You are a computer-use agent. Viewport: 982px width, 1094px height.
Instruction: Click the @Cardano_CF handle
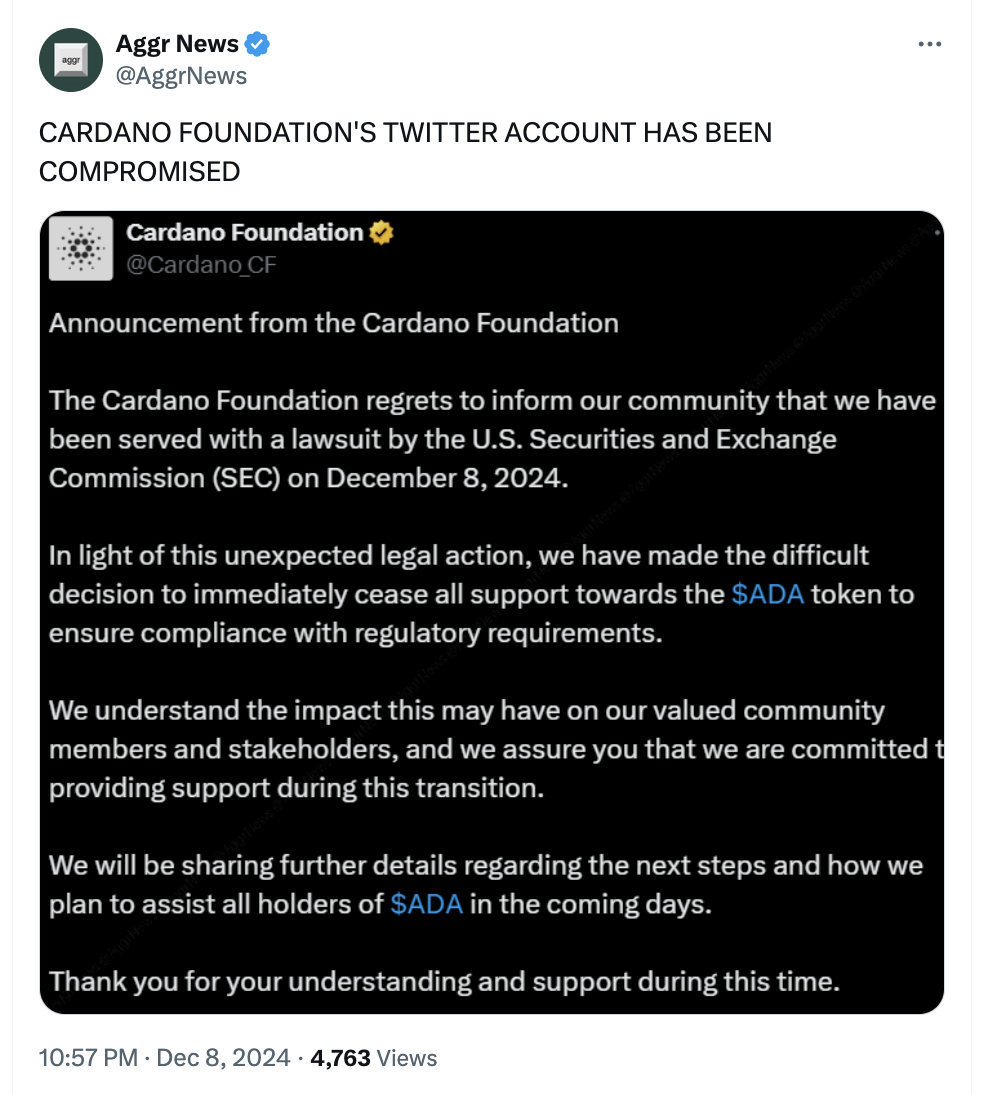(200, 264)
